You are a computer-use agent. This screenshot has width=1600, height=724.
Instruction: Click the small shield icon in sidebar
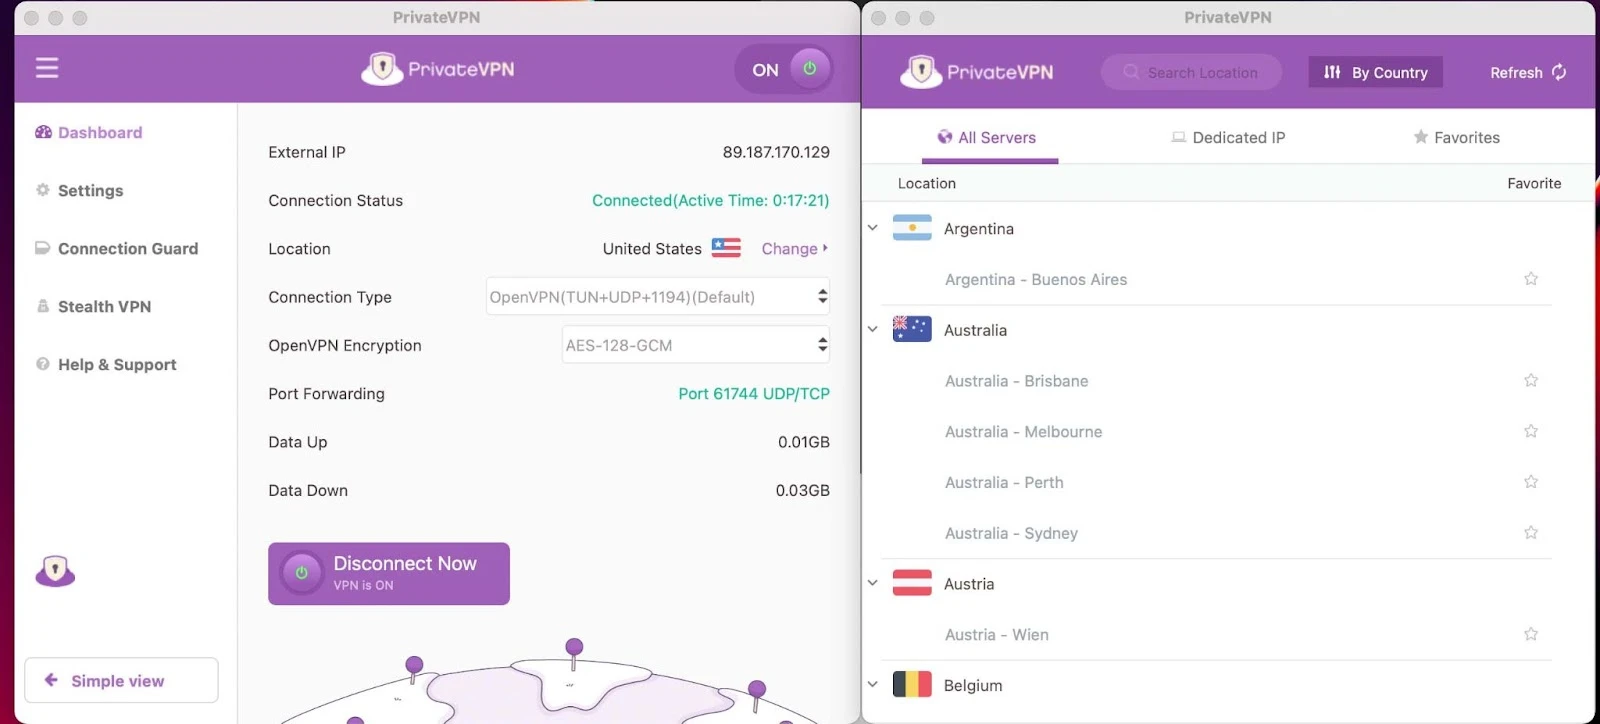point(55,571)
